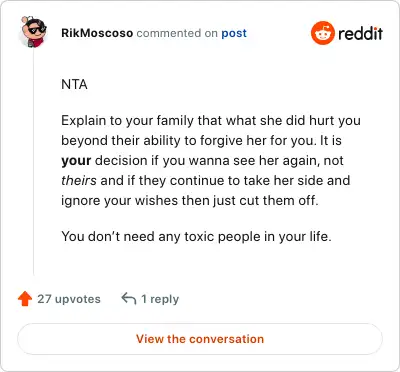Click the italic word "theirs" in comment
400x372 pixels.
pyautogui.click(x=79, y=180)
